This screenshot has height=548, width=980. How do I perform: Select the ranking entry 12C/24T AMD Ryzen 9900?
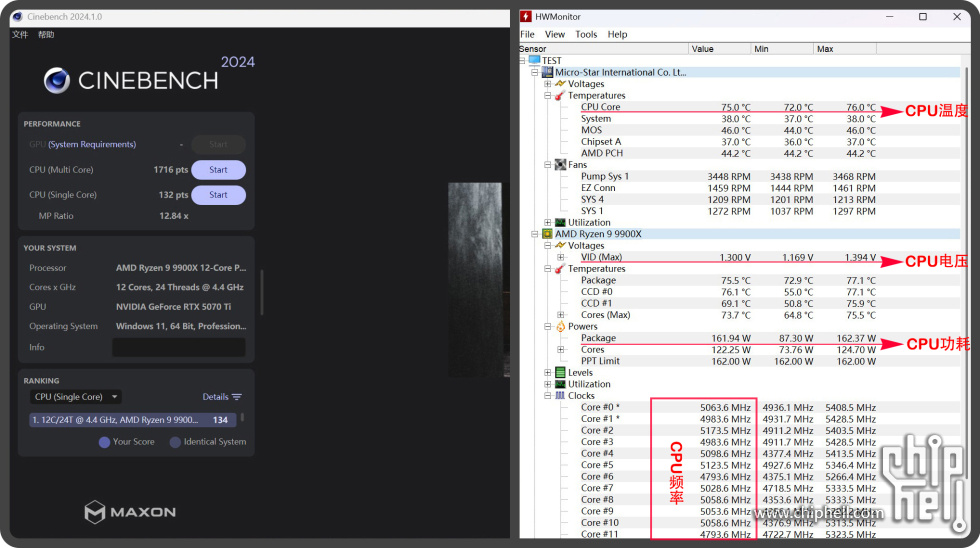click(132, 420)
